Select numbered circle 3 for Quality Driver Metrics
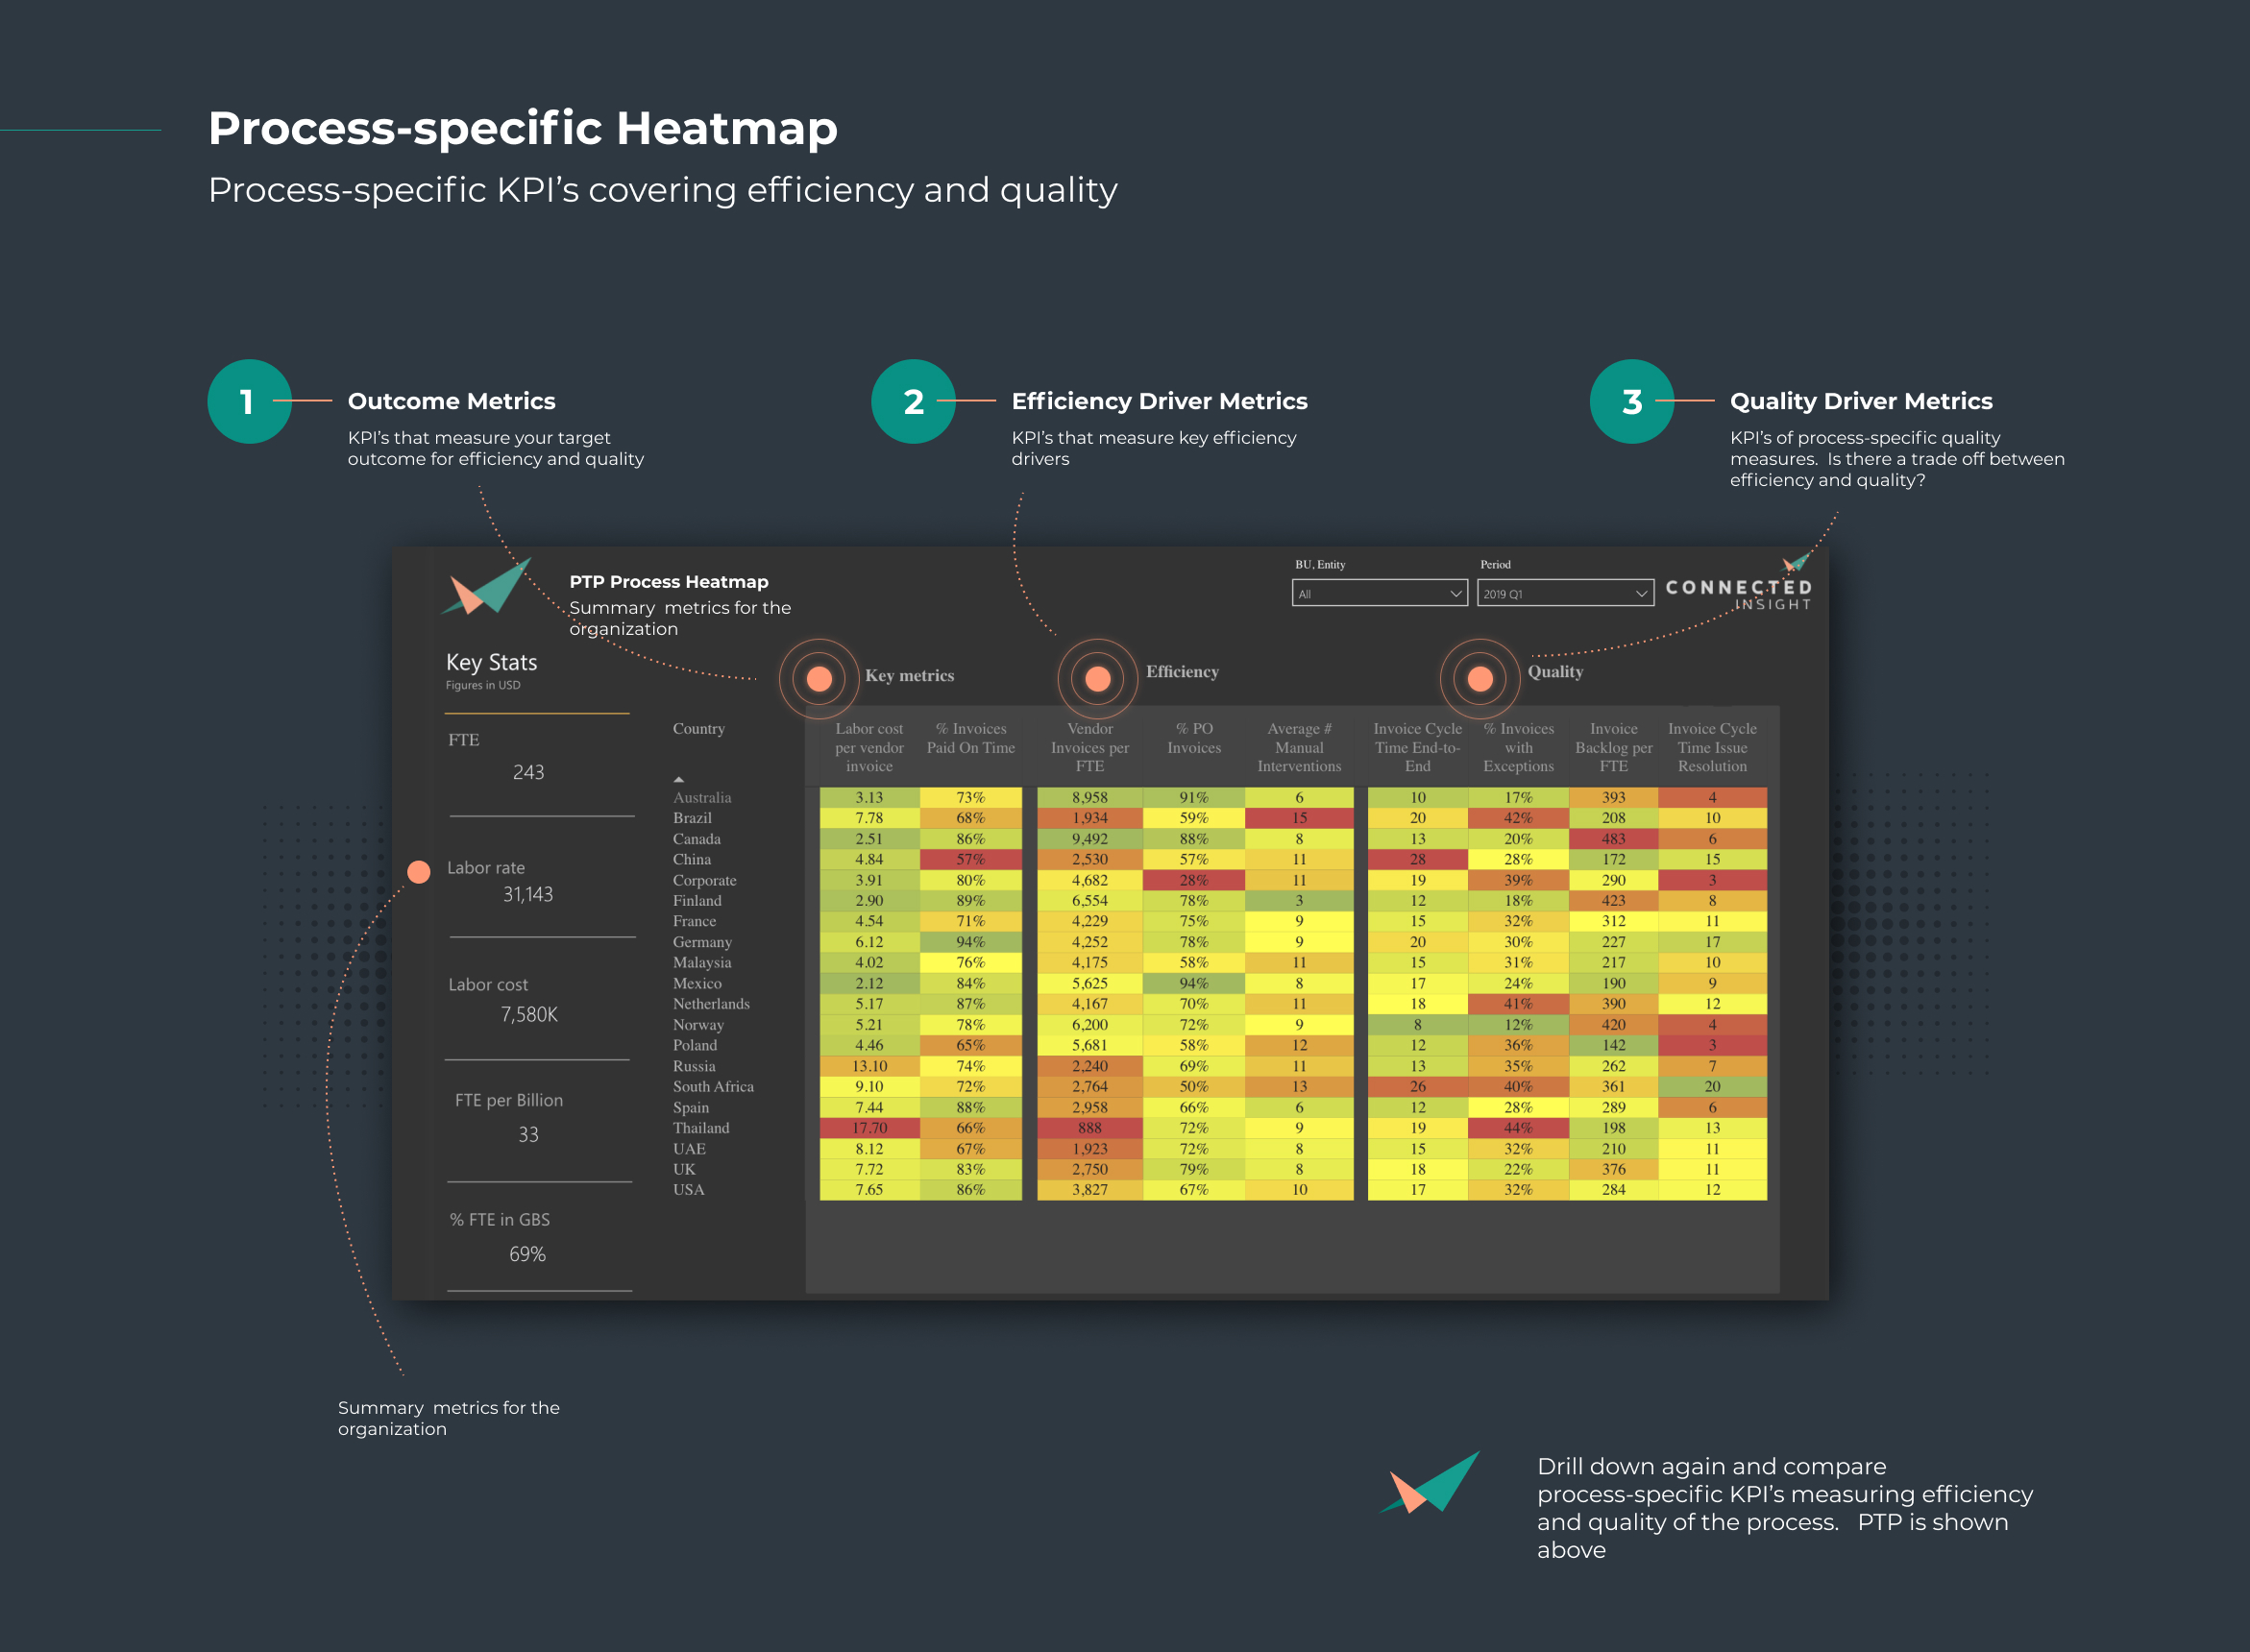The width and height of the screenshot is (2250, 1652). tap(1632, 401)
